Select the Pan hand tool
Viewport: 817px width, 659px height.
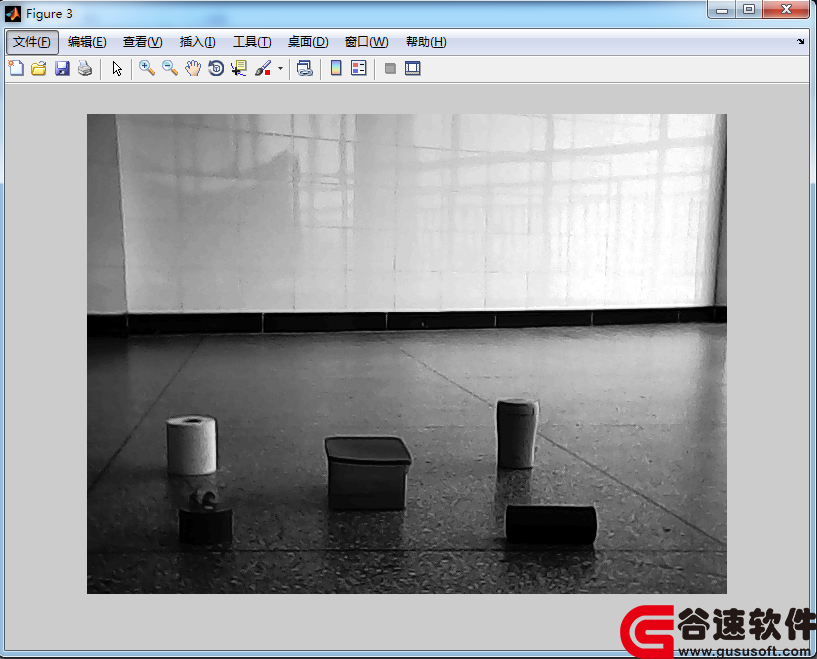pyautogui.click(x=193, y=68)
